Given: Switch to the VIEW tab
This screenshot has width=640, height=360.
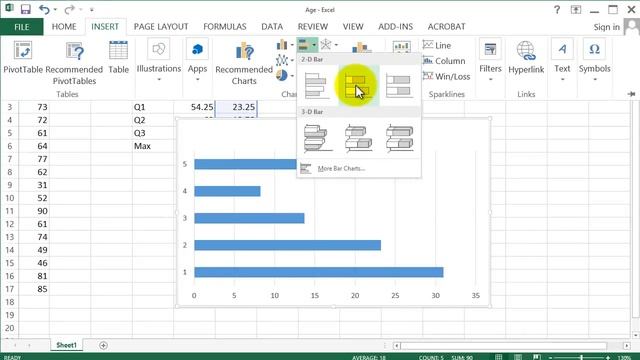Looking at the screenshot, I should (x=353, y=27).
